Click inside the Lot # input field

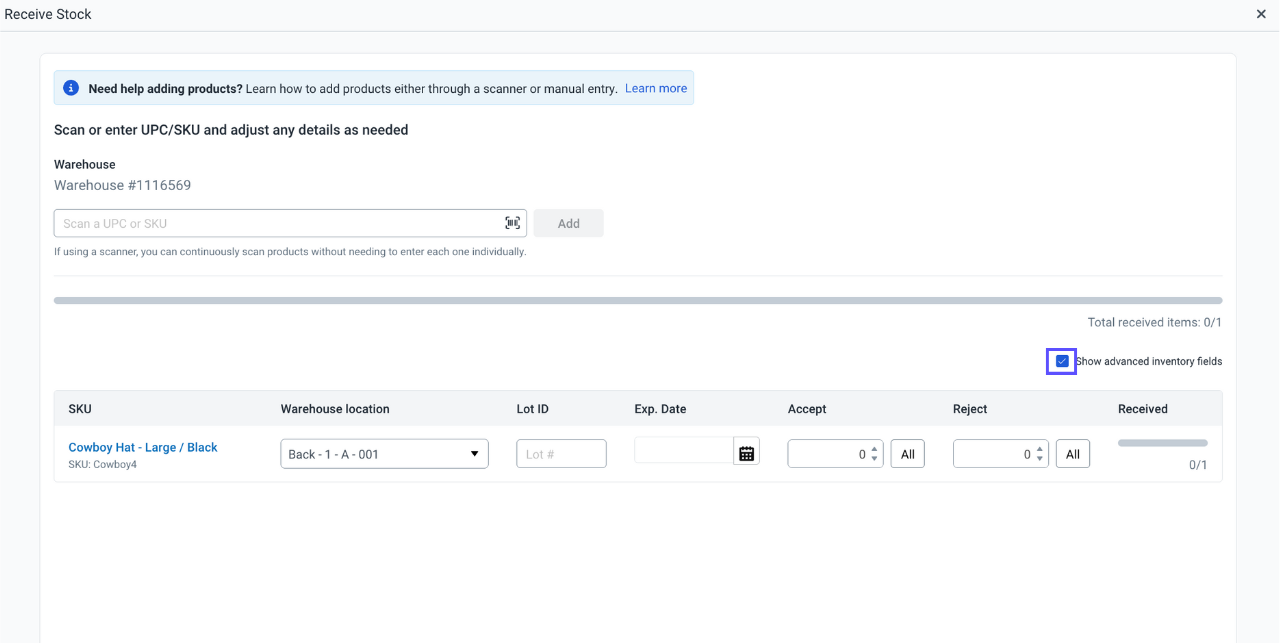tap(561, 452)
